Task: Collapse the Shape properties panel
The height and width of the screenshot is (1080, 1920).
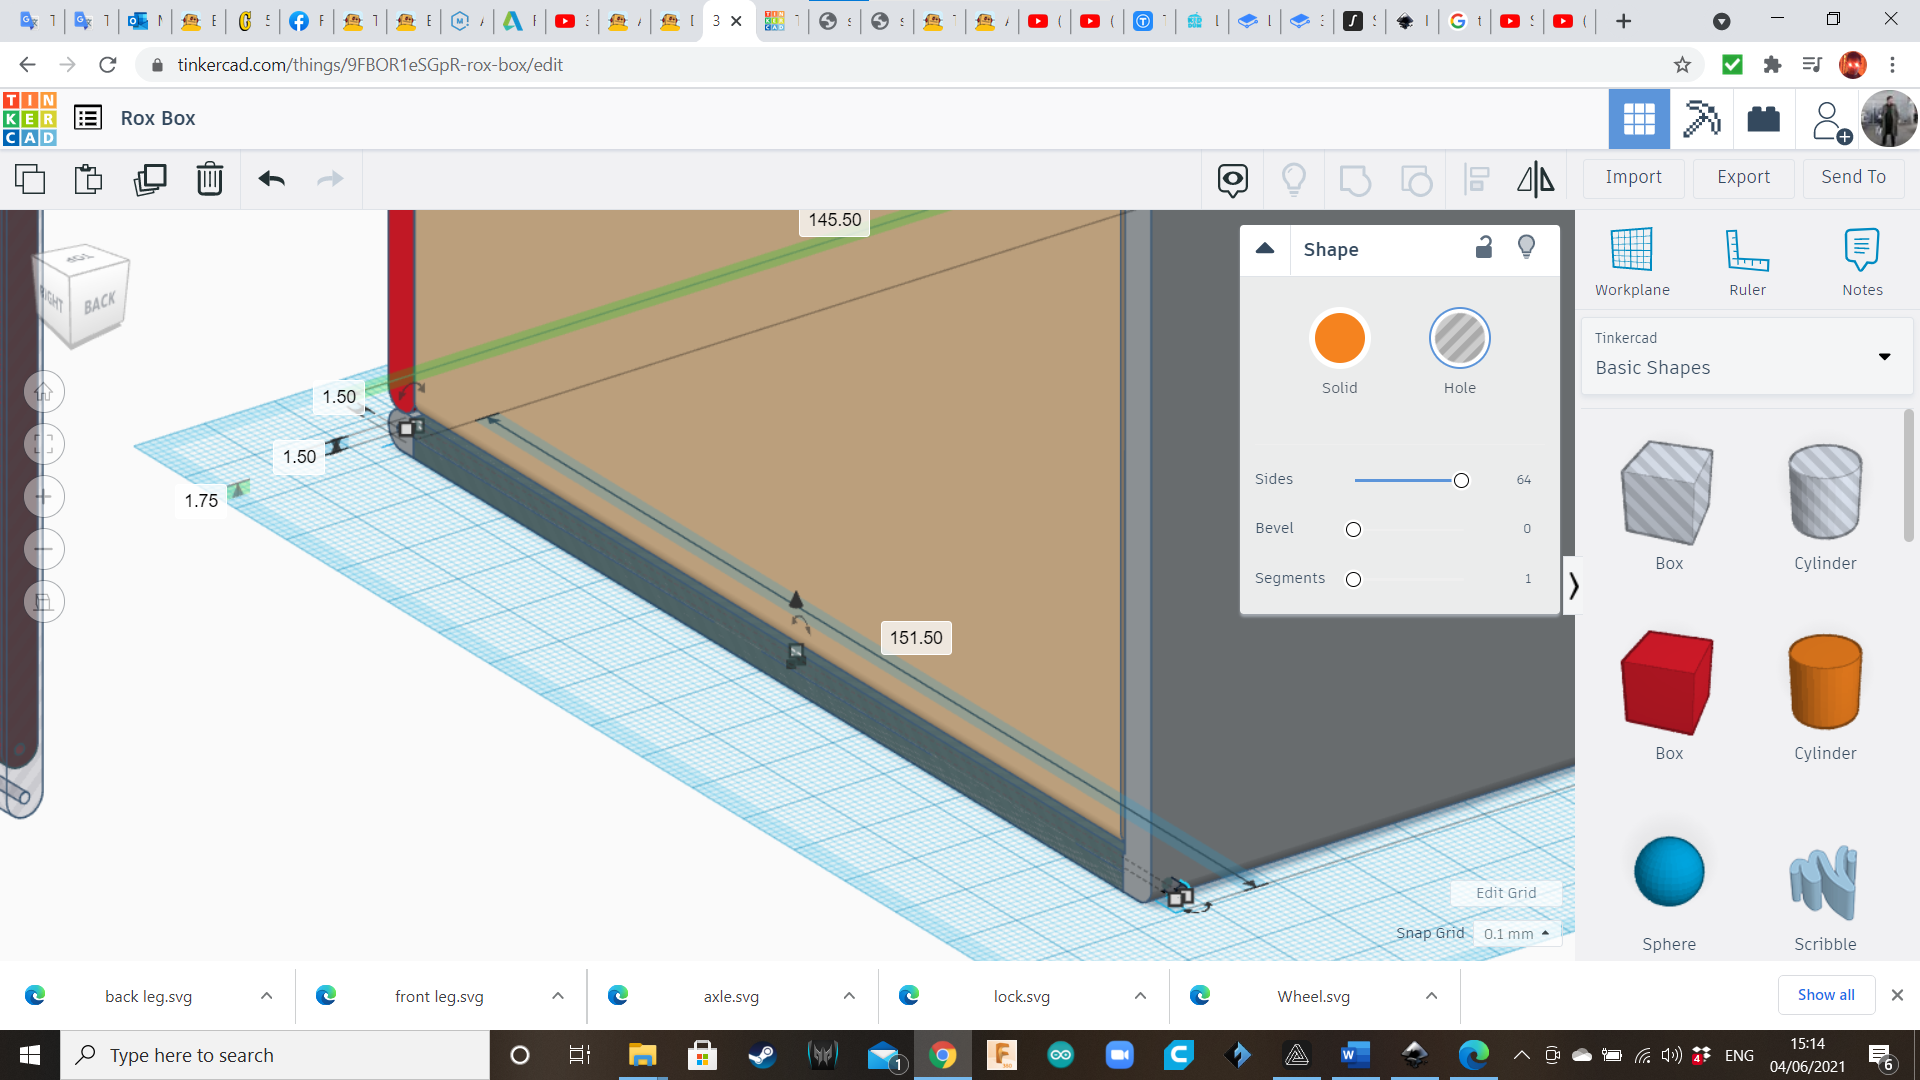Action: point(1265,249)
